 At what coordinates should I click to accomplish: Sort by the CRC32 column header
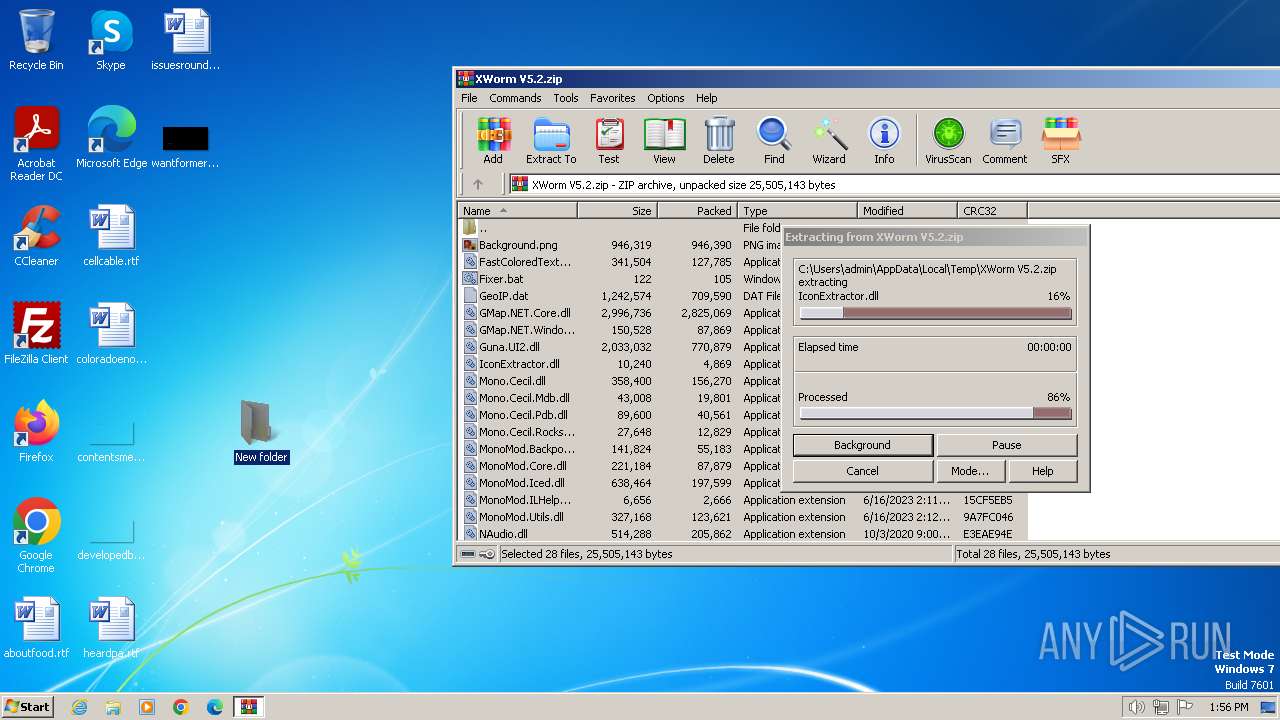coord(992,210)
